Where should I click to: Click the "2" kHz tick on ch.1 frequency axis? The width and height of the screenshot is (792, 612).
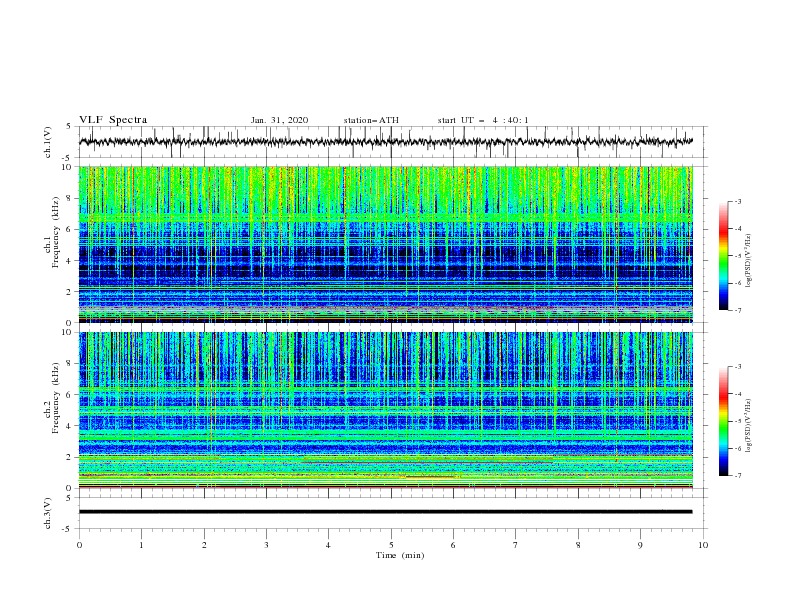point(70,292)
